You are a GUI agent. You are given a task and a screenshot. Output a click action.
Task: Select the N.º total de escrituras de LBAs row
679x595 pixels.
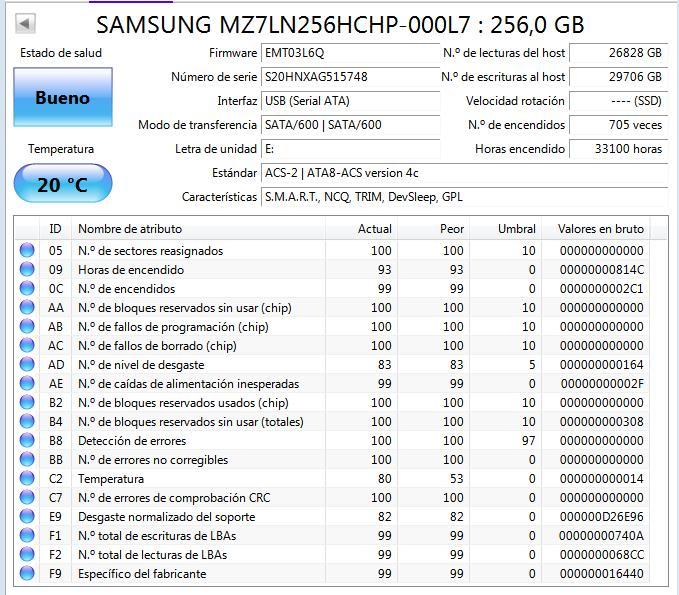point(333,536)
